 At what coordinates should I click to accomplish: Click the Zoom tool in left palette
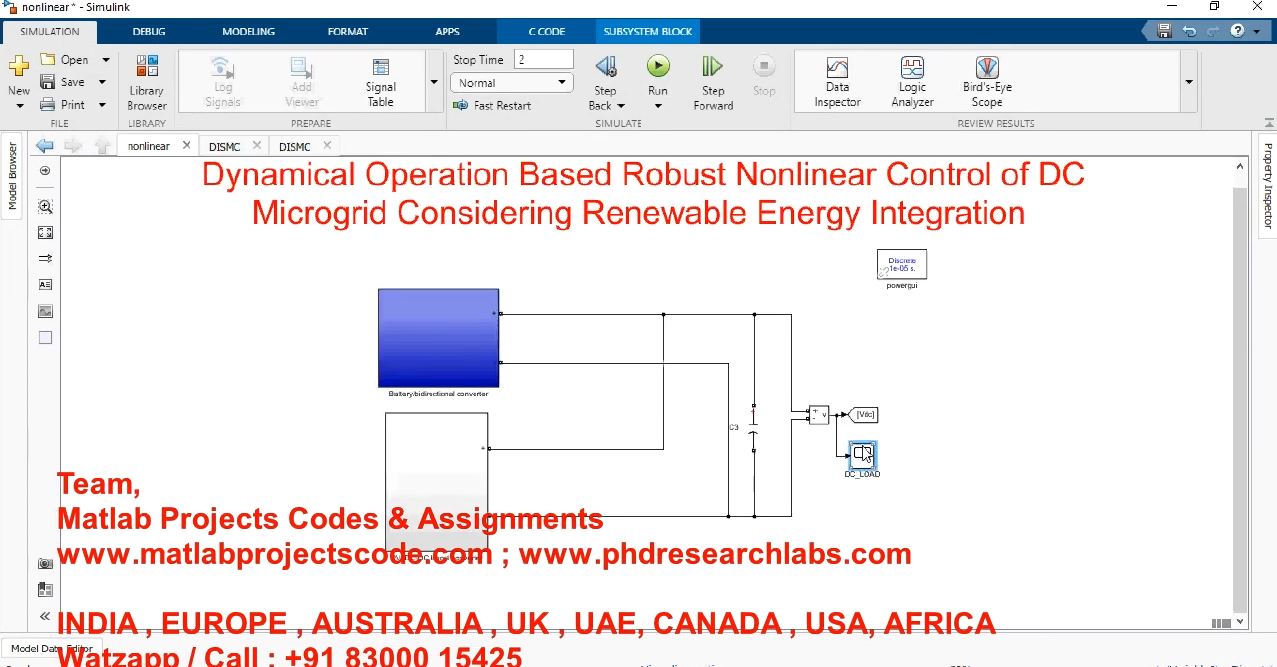[45, 207]
